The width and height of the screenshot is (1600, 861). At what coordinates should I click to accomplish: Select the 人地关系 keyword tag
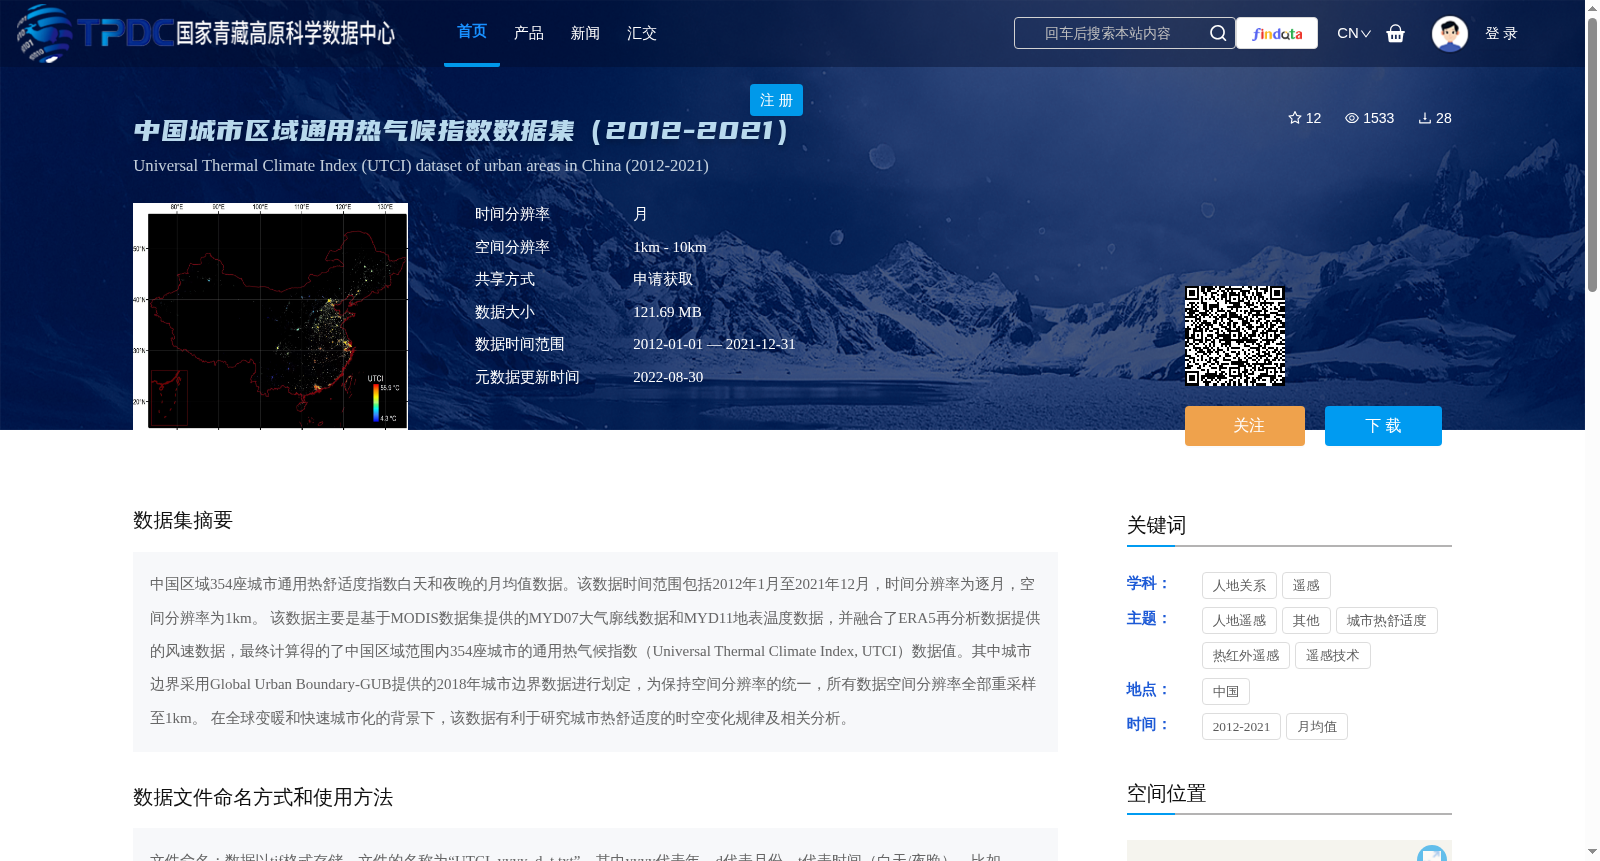1239,585
